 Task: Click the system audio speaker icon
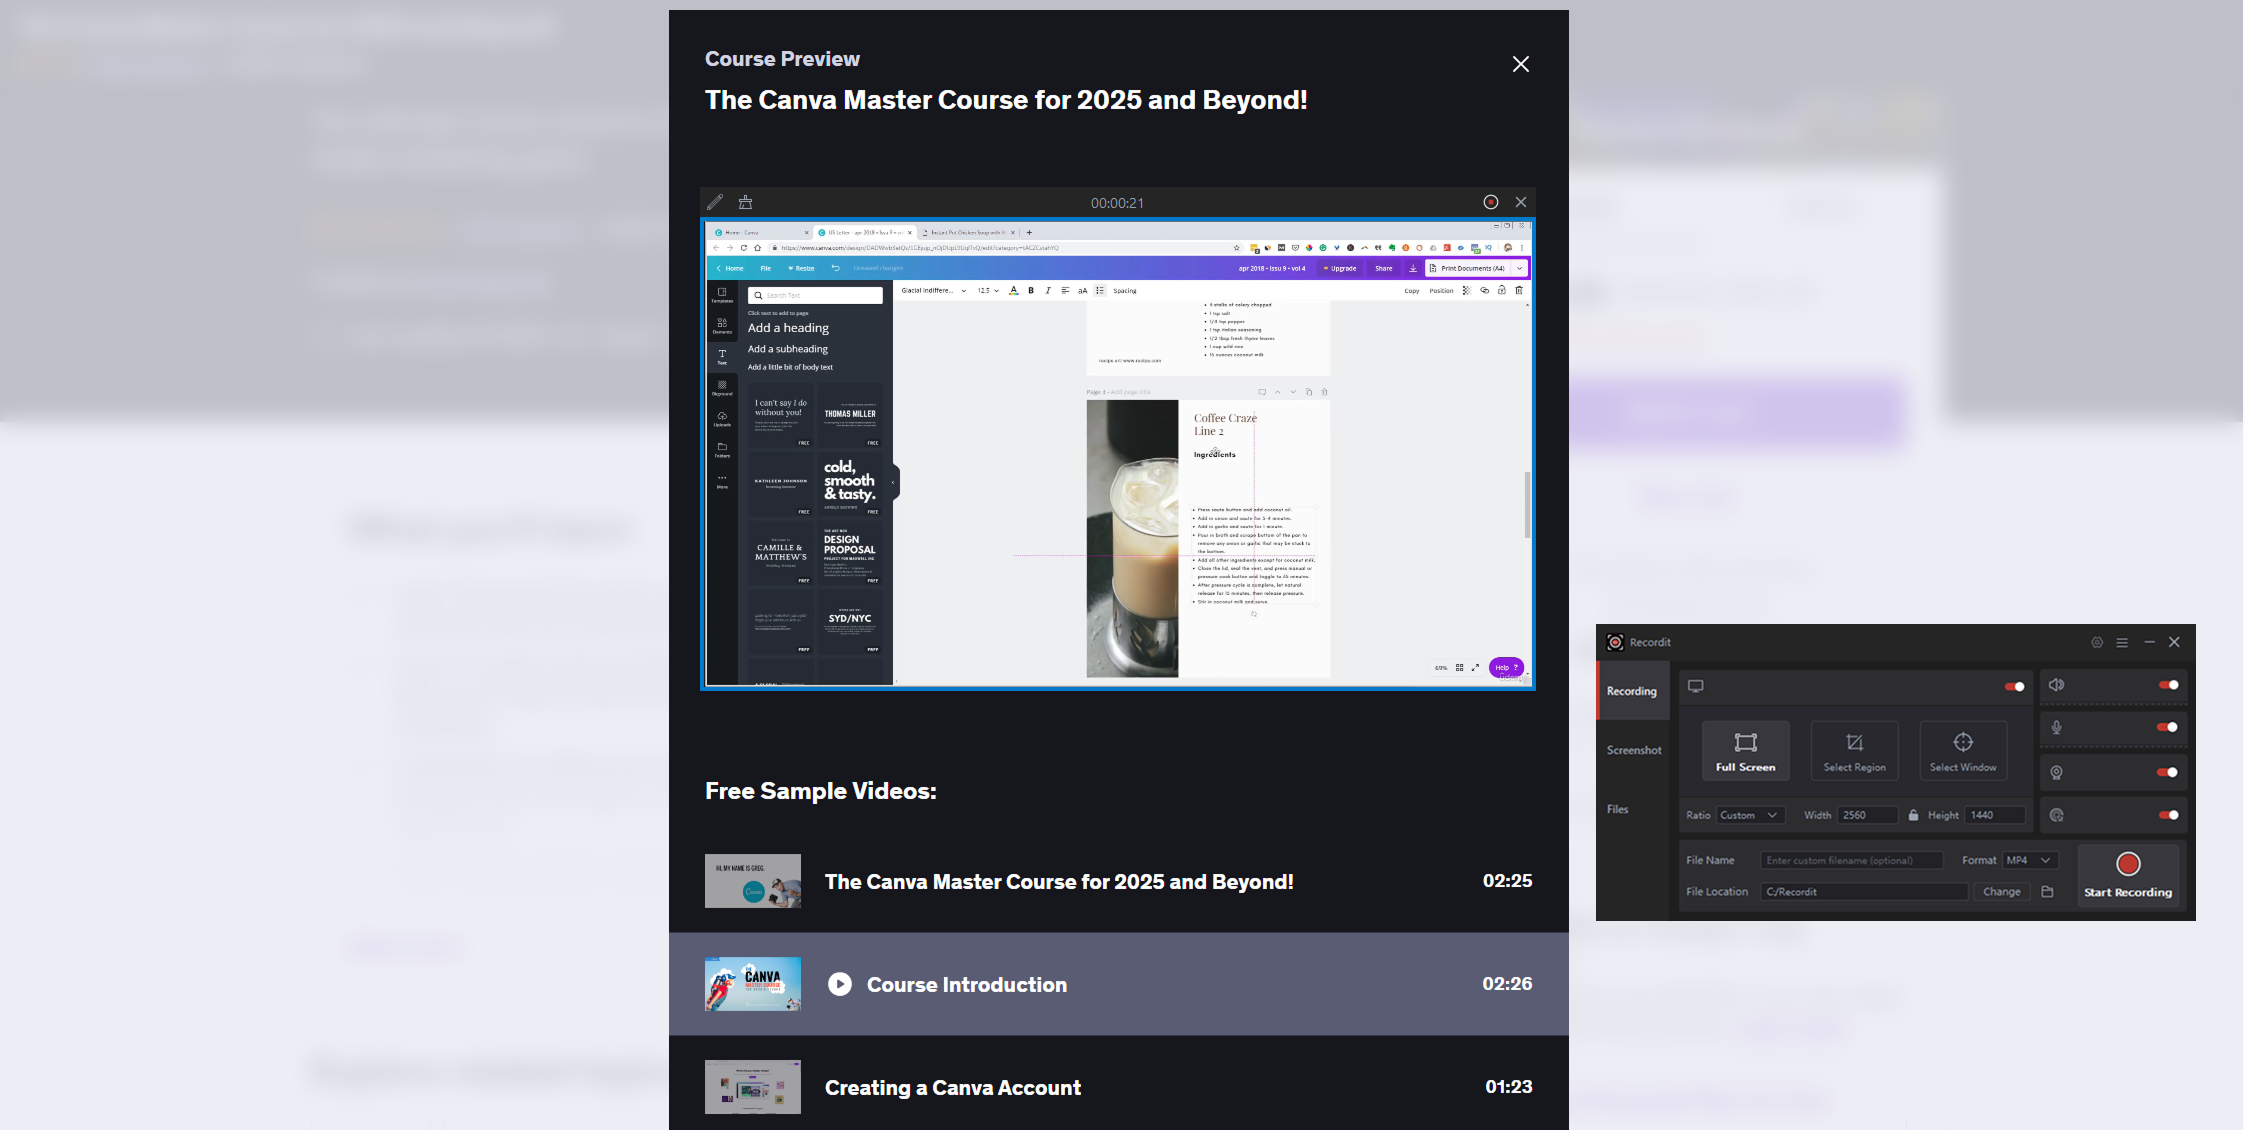(2056, 685)
